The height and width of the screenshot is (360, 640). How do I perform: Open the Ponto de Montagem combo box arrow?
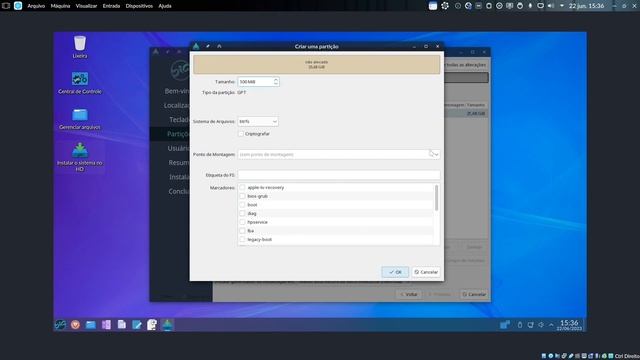[x=435, y=154]
